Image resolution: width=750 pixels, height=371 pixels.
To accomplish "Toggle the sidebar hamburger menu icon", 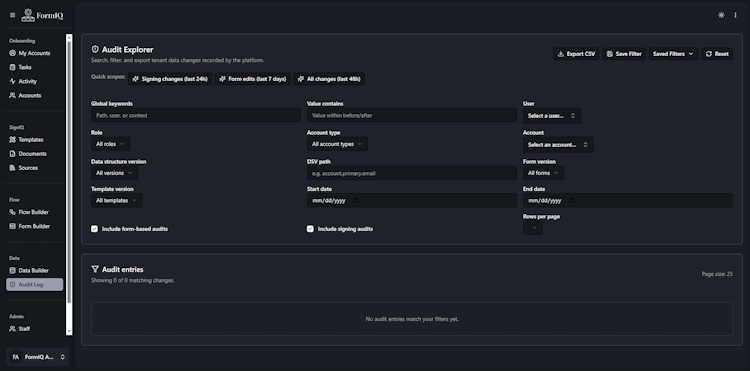I will pos(12,15).
